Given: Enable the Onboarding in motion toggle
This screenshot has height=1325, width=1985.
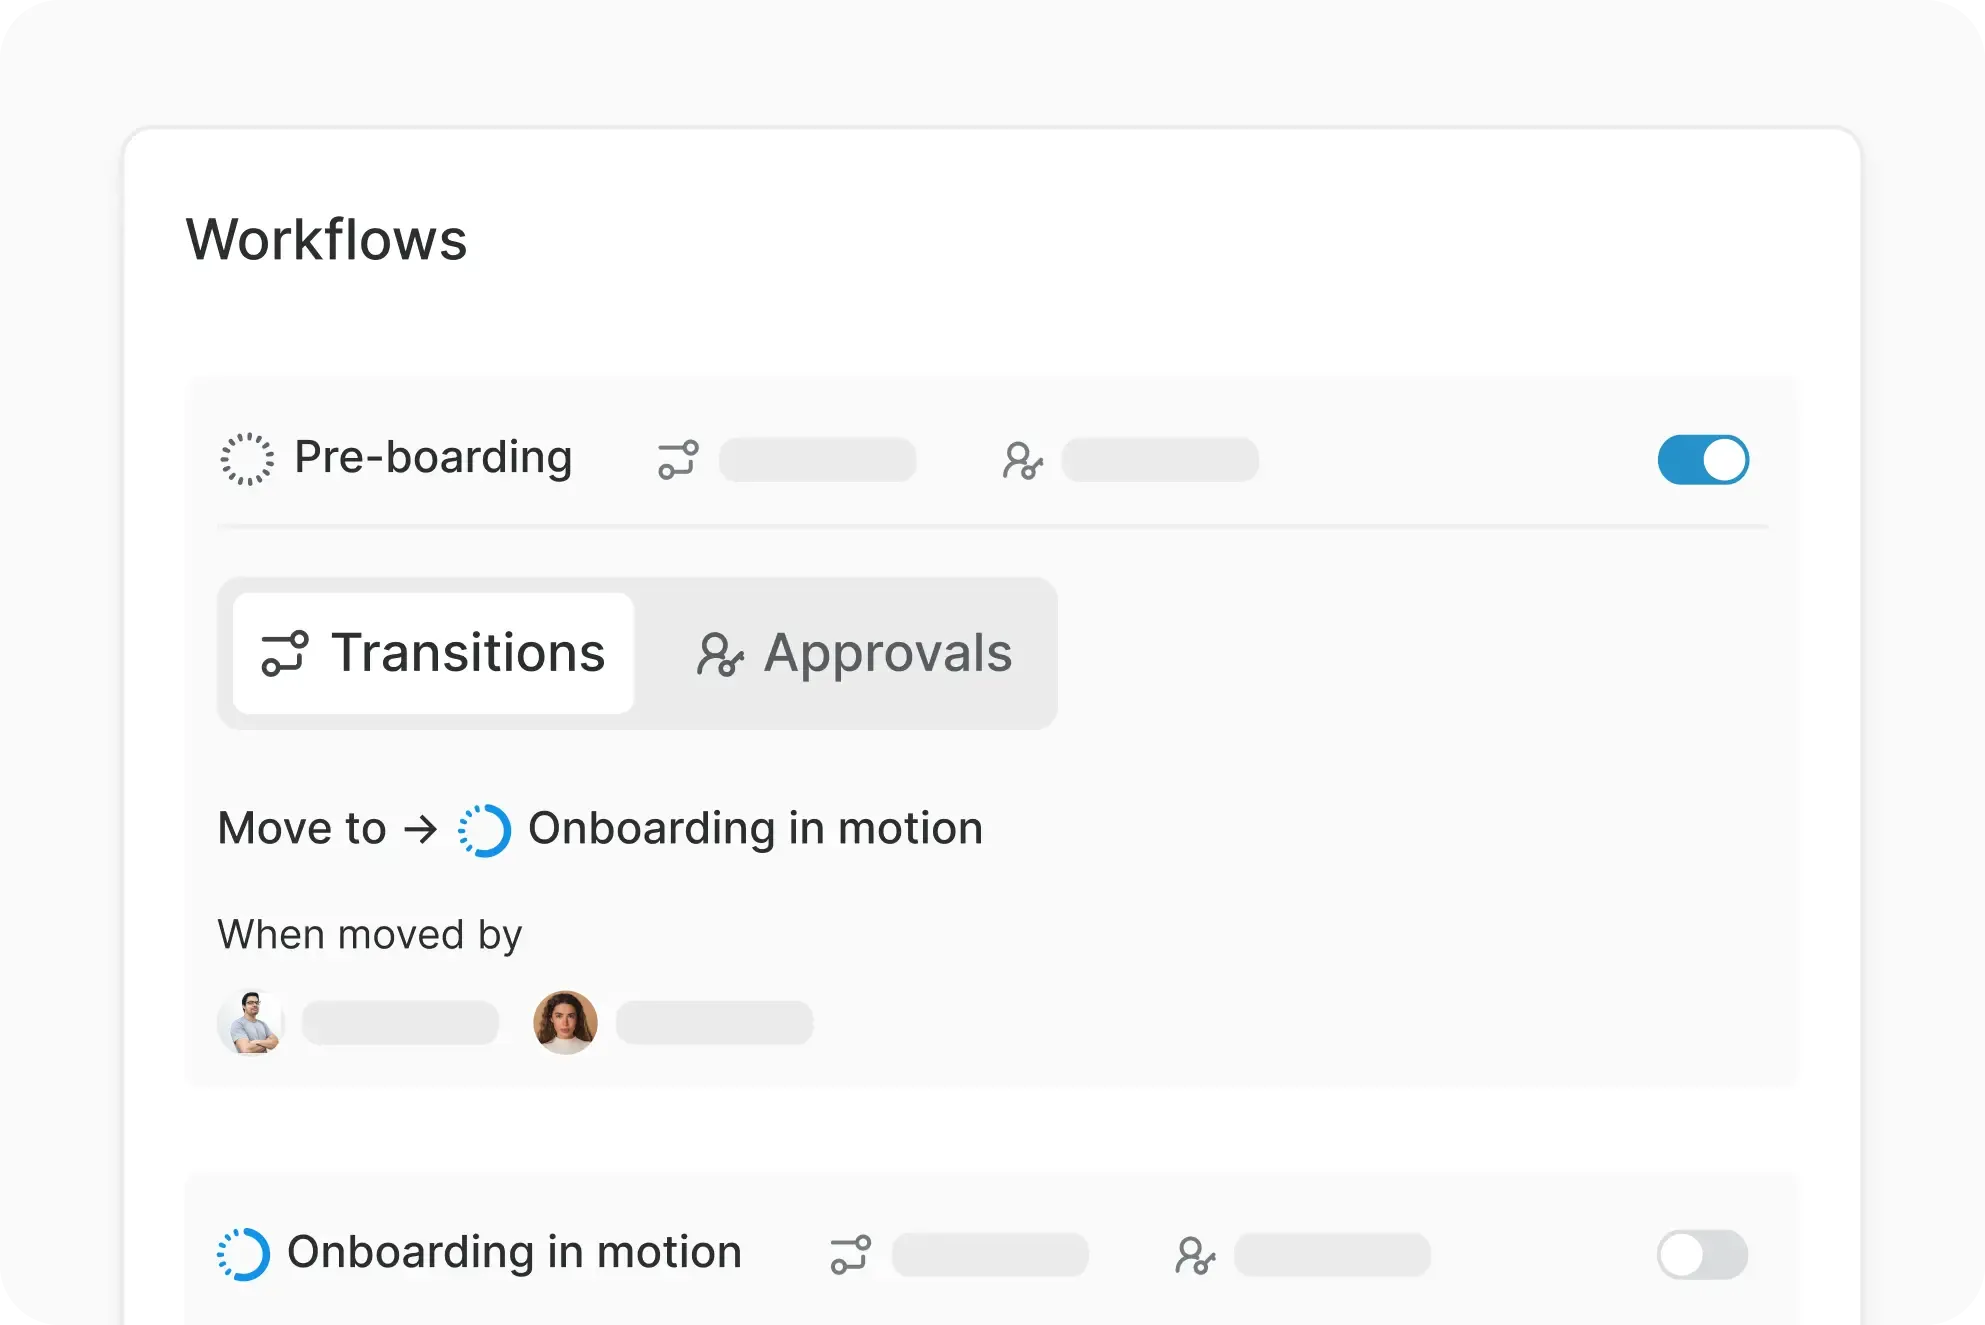Looking at the screenshot, I should [x=1702, y=1254].
